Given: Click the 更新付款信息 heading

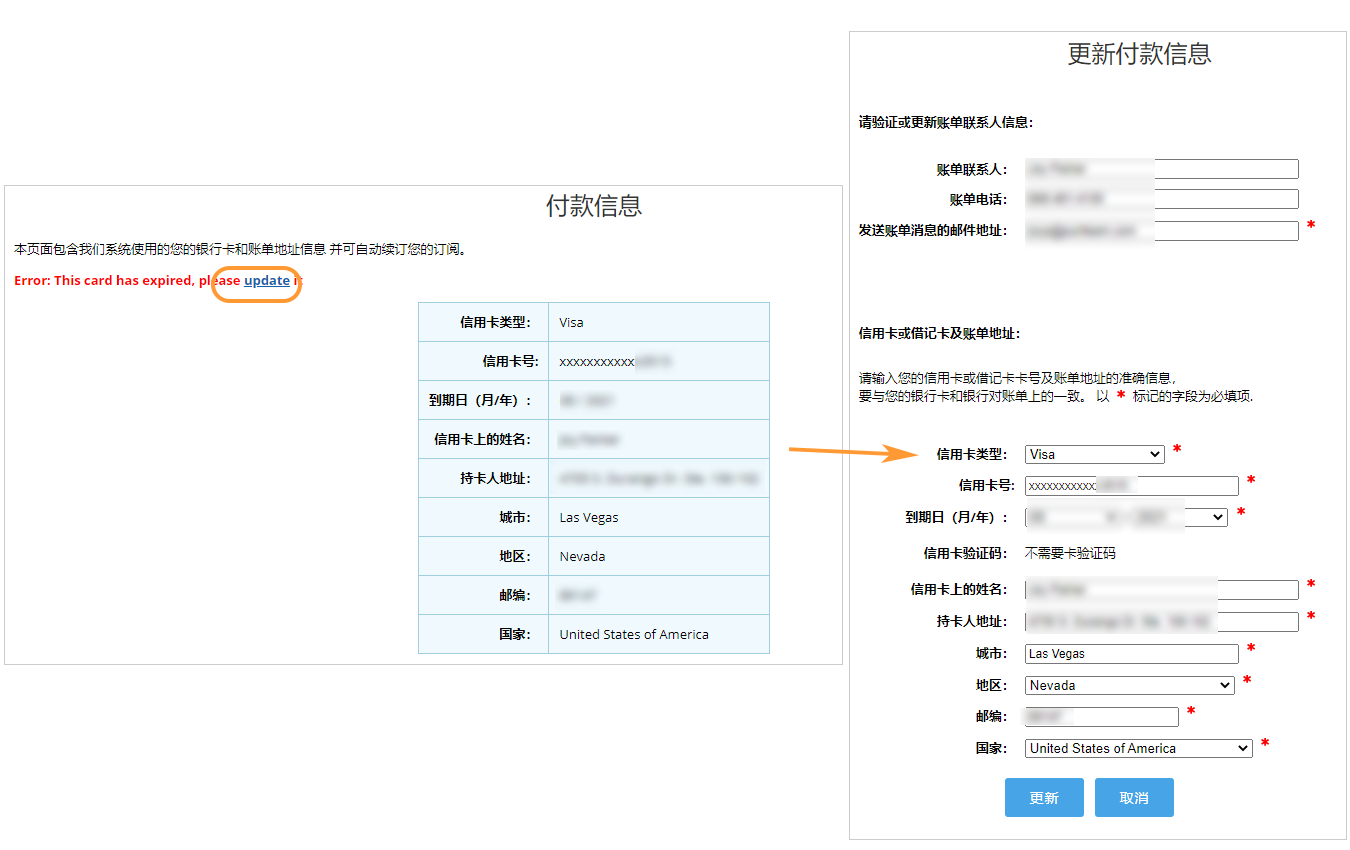Looking at the screenshot, I should 1139,54.
